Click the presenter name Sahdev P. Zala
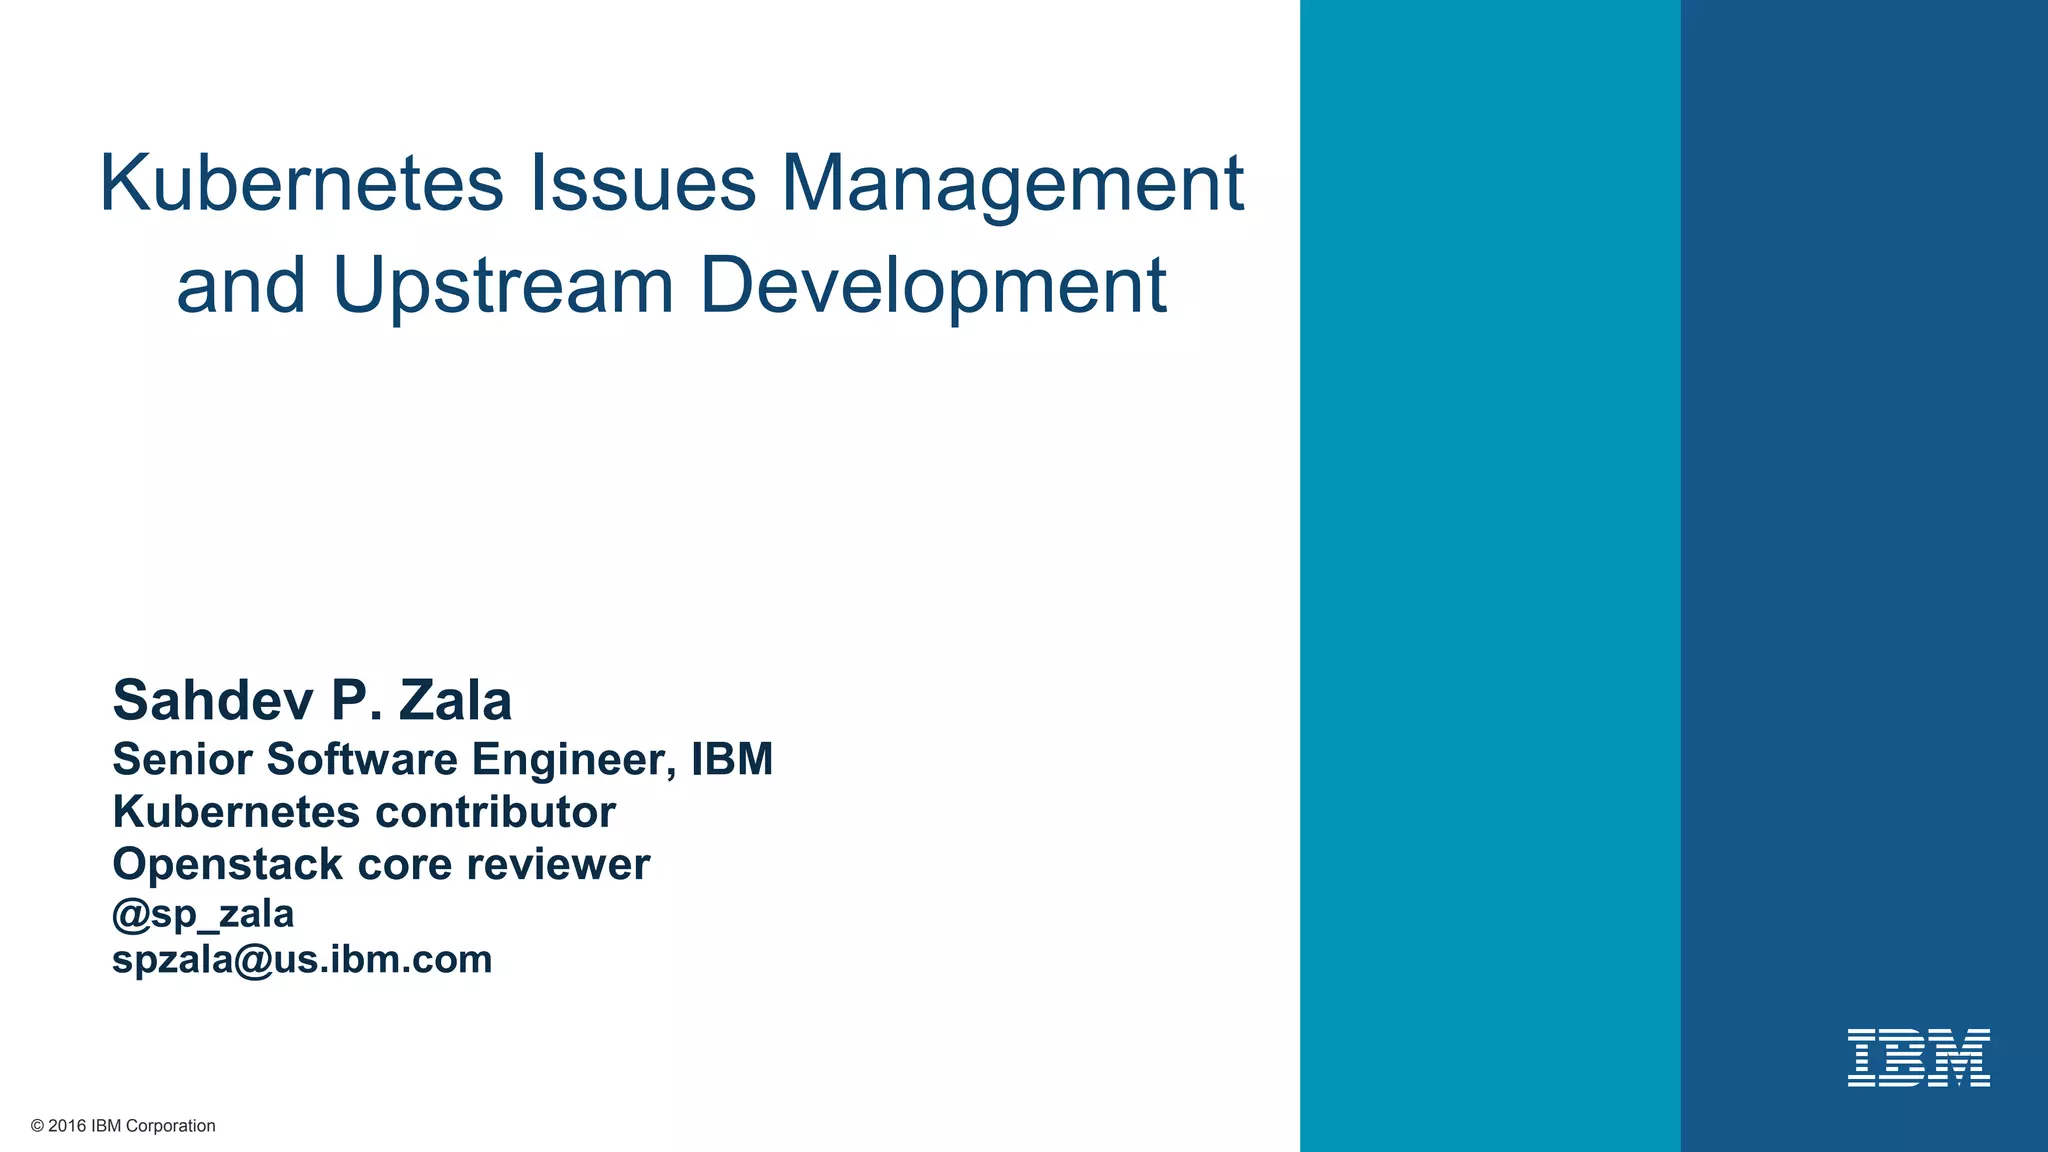Viewport: 2048px width, 1152px height. 312,700
